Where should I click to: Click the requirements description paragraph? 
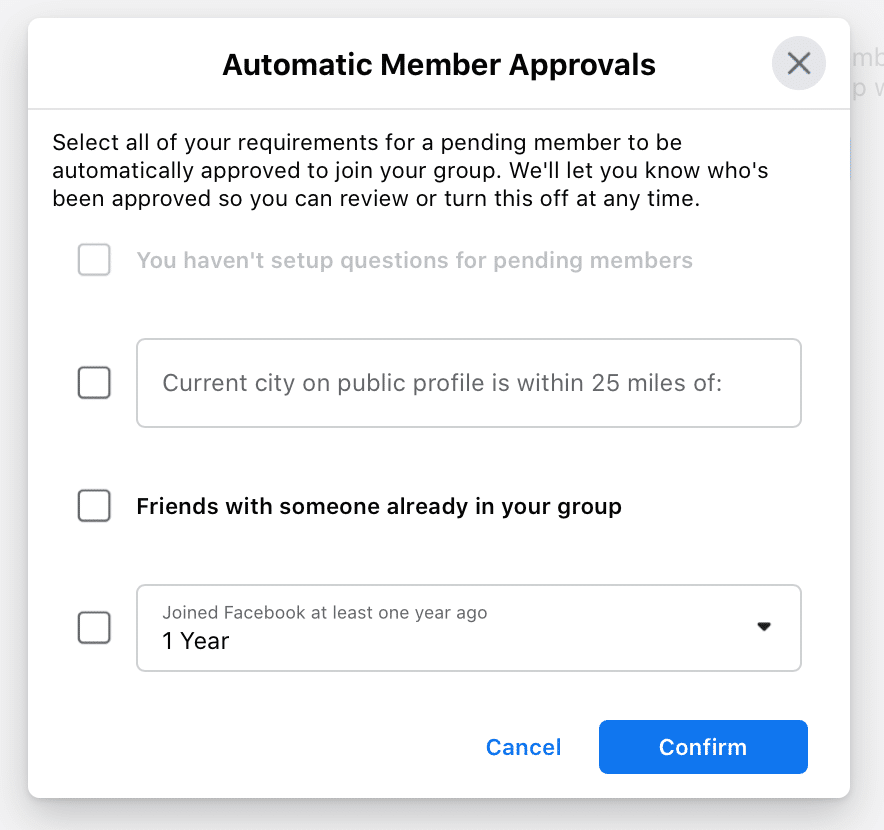click(410, 171)
